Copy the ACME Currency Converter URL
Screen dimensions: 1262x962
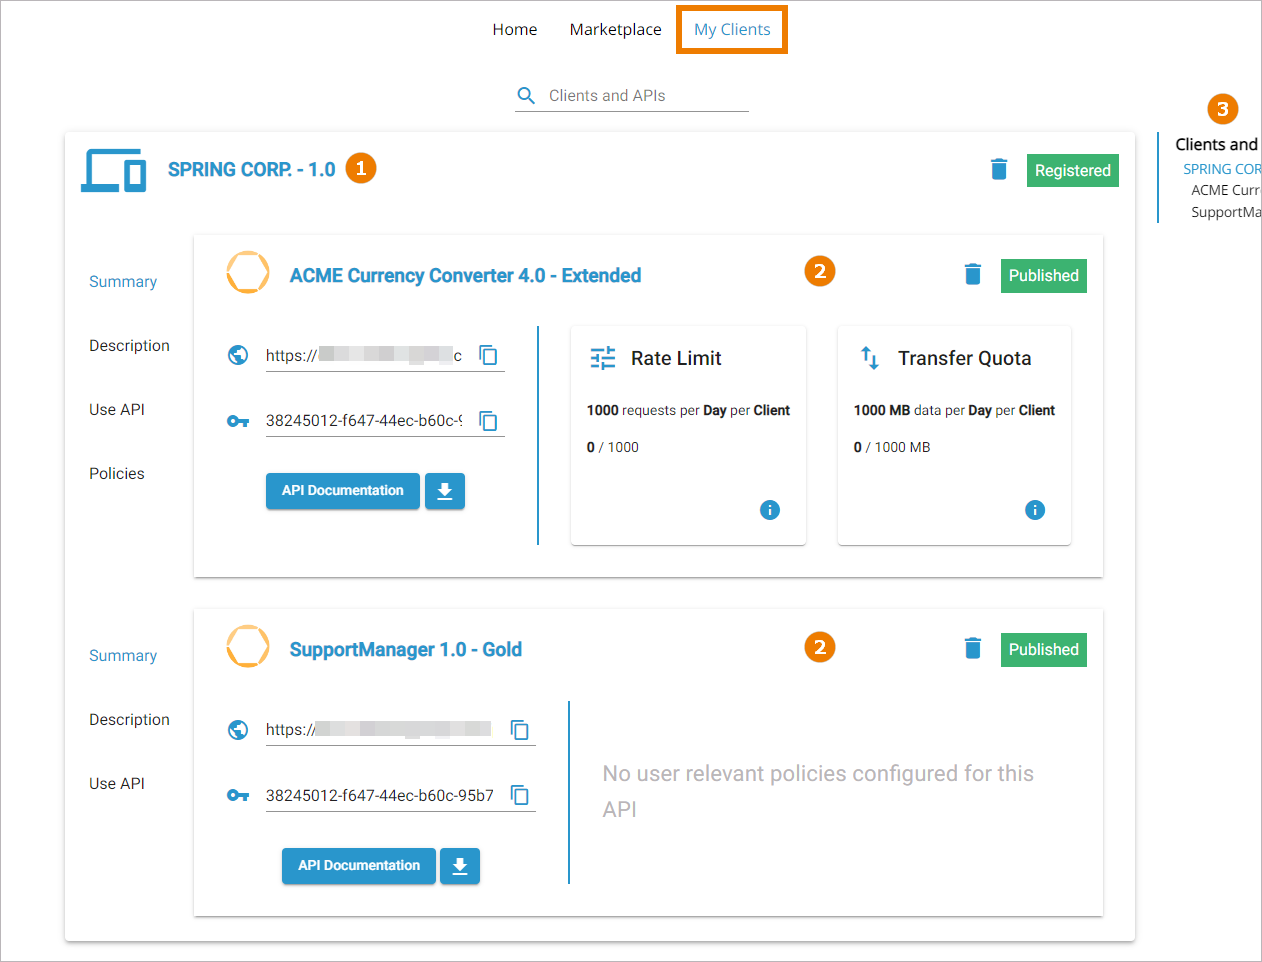(x=488, y=355)
